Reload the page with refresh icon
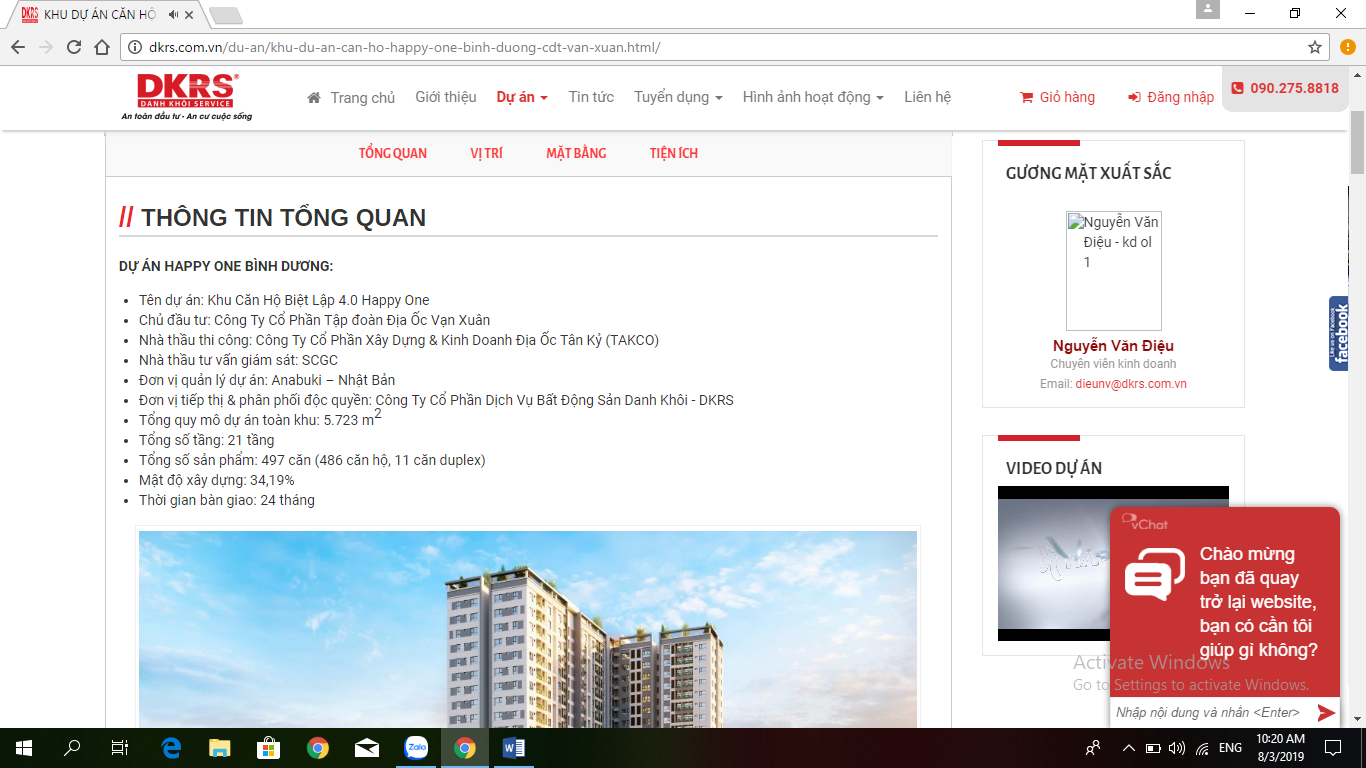 click(74, 47)
